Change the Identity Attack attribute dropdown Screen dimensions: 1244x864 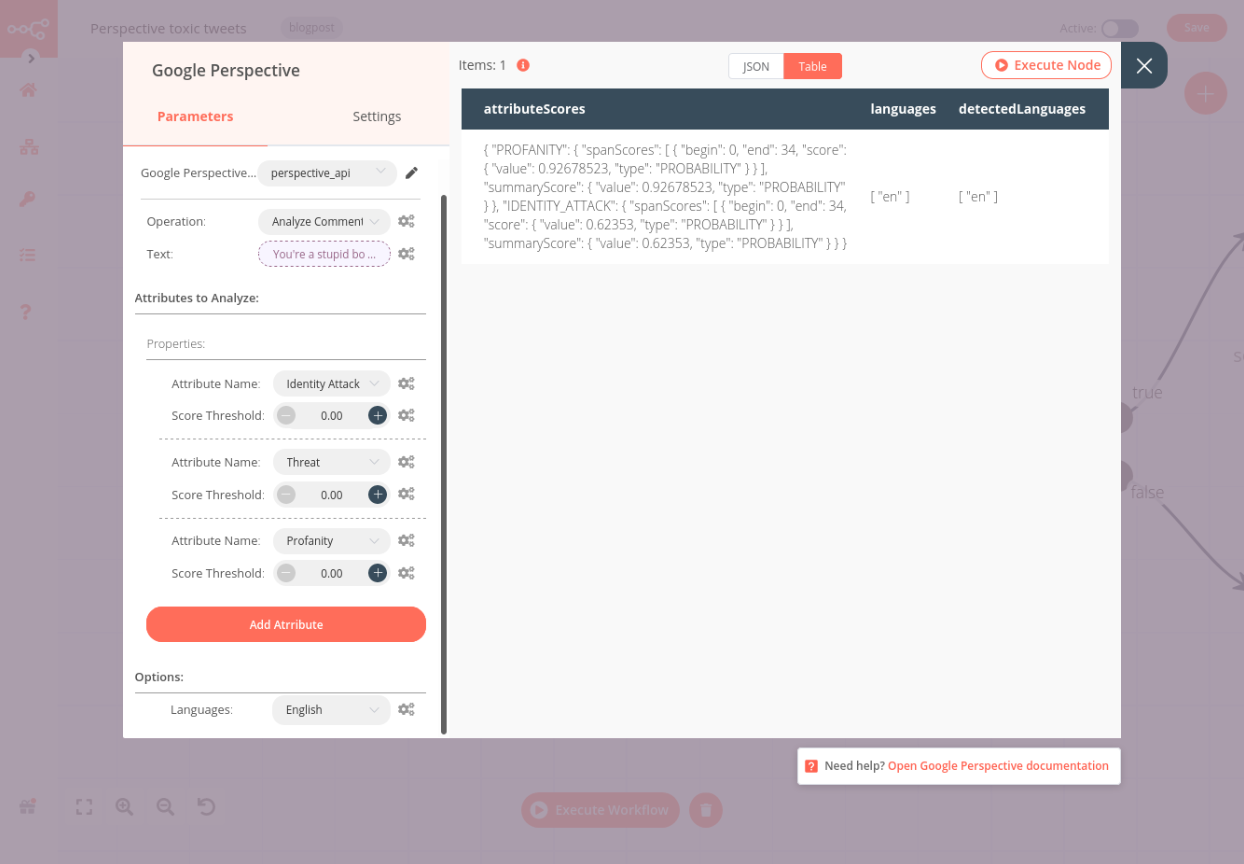point(332,384)
